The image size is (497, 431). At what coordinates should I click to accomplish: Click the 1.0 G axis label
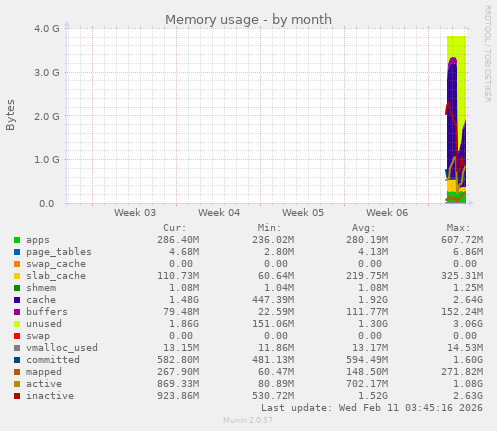(47, 160)
